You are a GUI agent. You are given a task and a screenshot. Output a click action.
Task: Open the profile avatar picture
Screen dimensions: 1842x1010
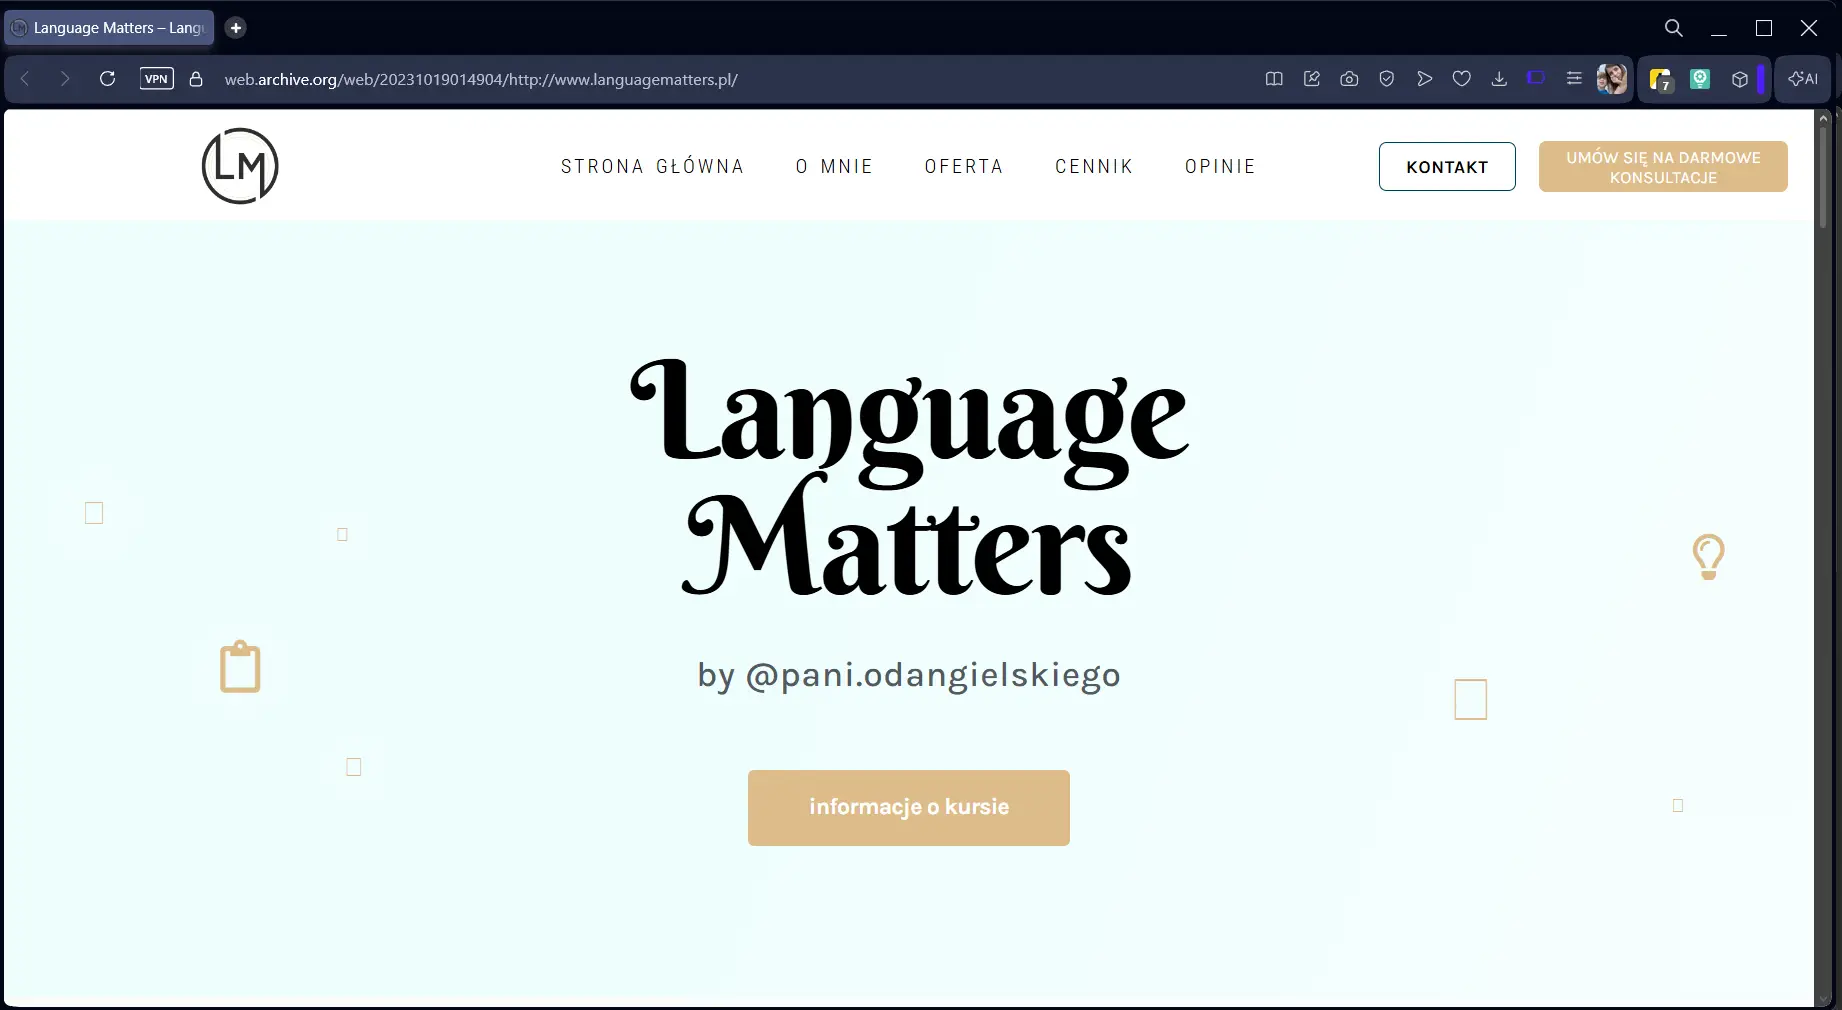pyautogui.click(x=1612, y=79)
